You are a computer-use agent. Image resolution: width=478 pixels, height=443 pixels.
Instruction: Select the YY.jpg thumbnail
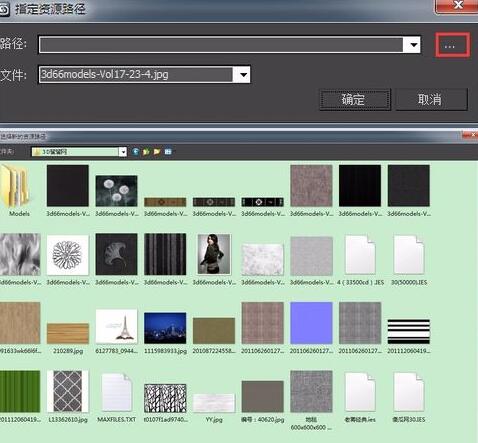click(x=214, y=403)
